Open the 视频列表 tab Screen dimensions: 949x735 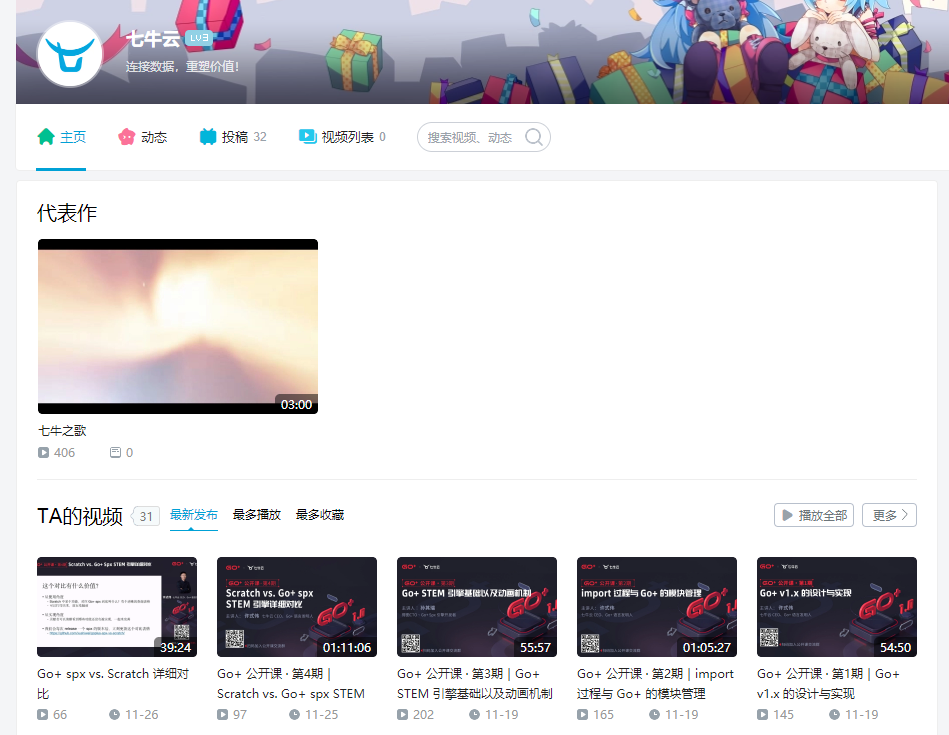[342, 137]
